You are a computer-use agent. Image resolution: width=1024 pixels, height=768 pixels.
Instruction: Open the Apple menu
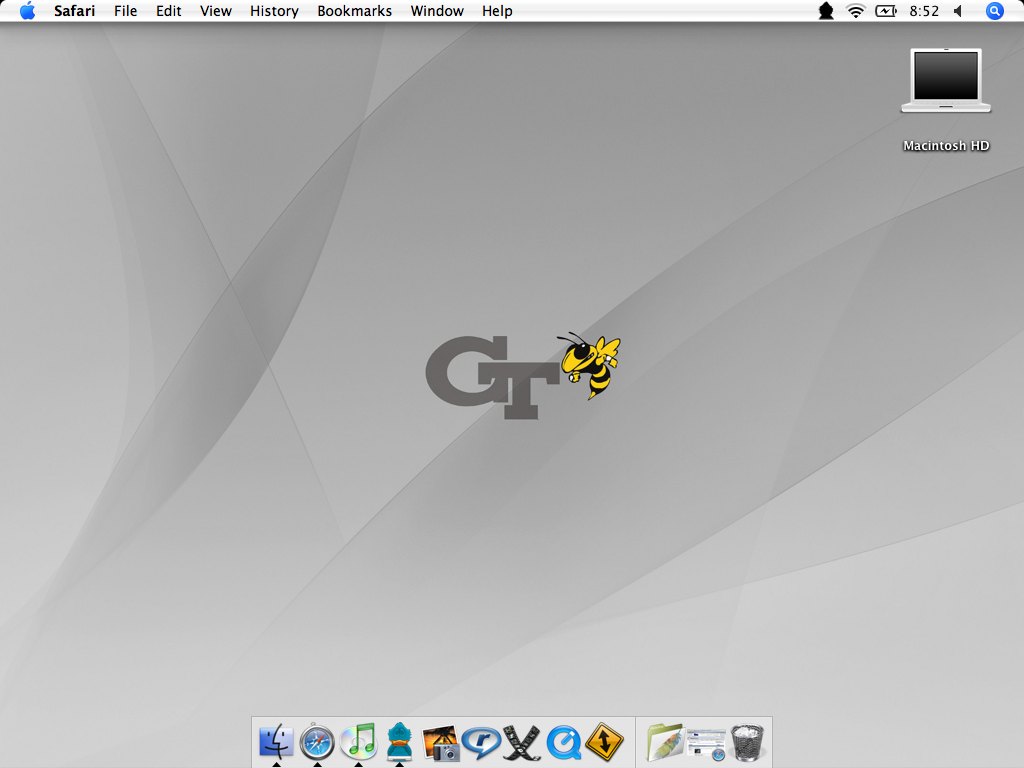point(27,11)
